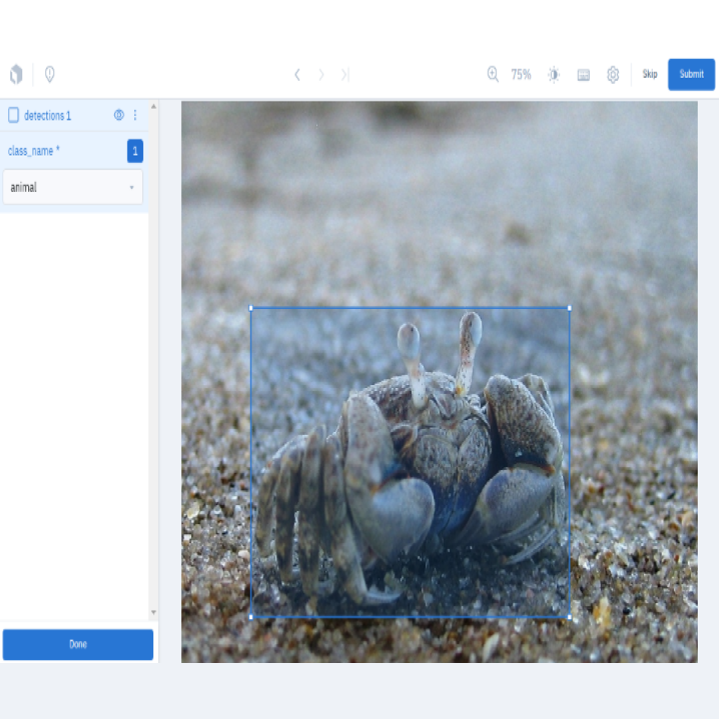Open the animal class dropdown
The height and width of the screenshot is (719, 719).
coord(73,187)
